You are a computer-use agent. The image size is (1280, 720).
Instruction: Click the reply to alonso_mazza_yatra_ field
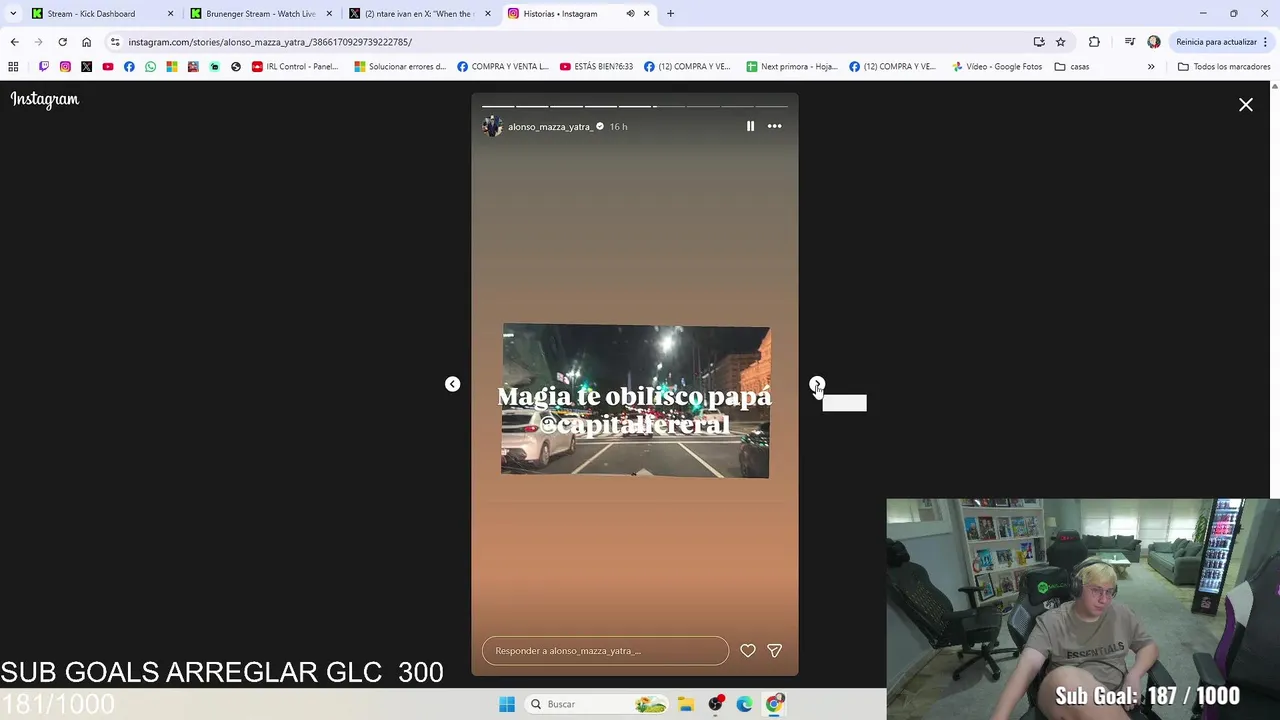[x=605, y=650]
